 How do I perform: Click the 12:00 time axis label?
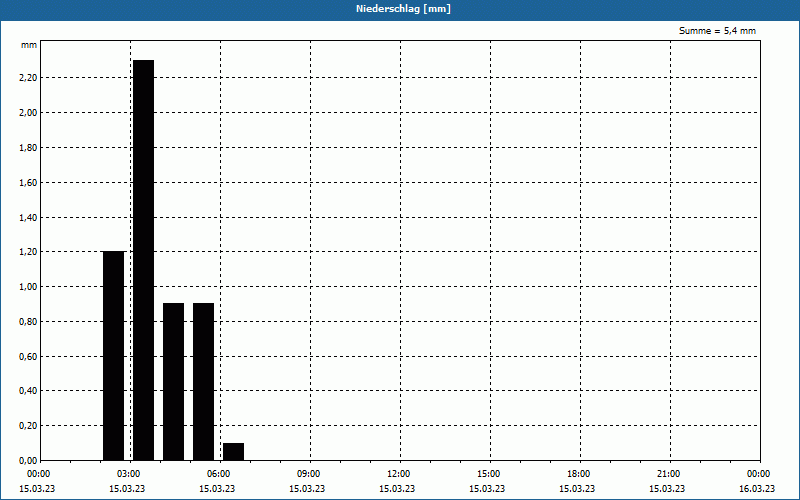coord(398,474)
